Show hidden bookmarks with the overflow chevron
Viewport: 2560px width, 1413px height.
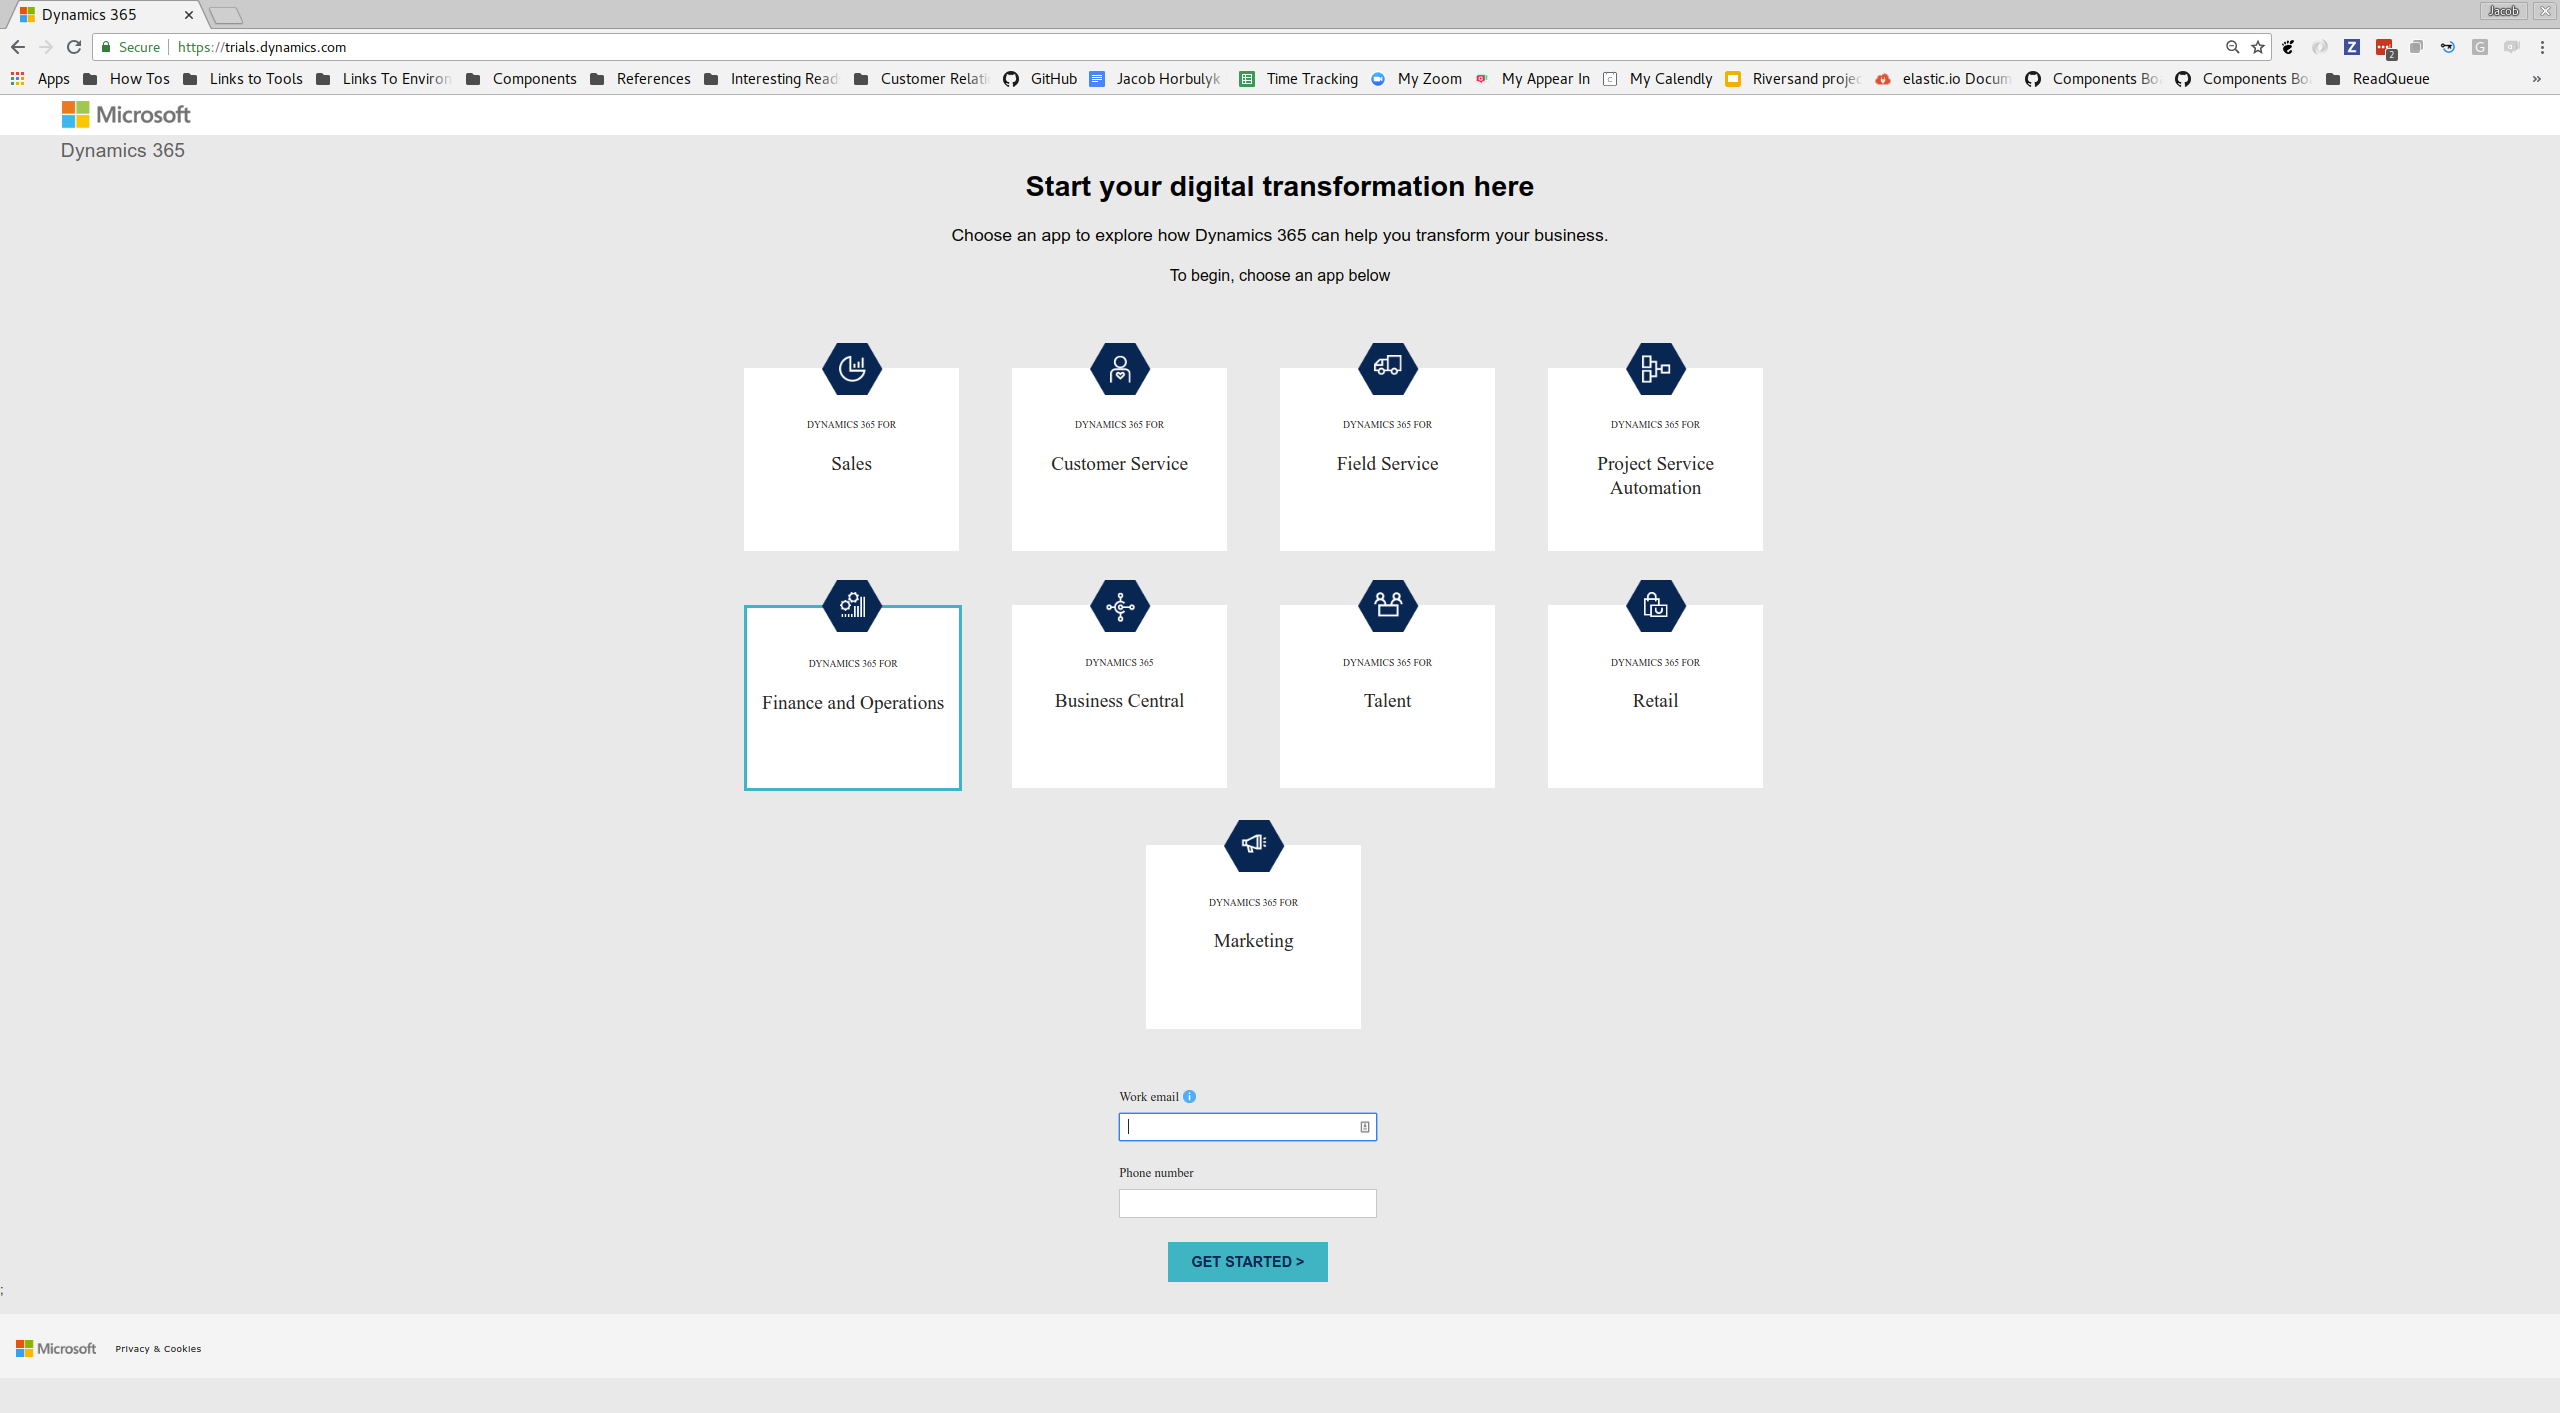(2537, 79)
